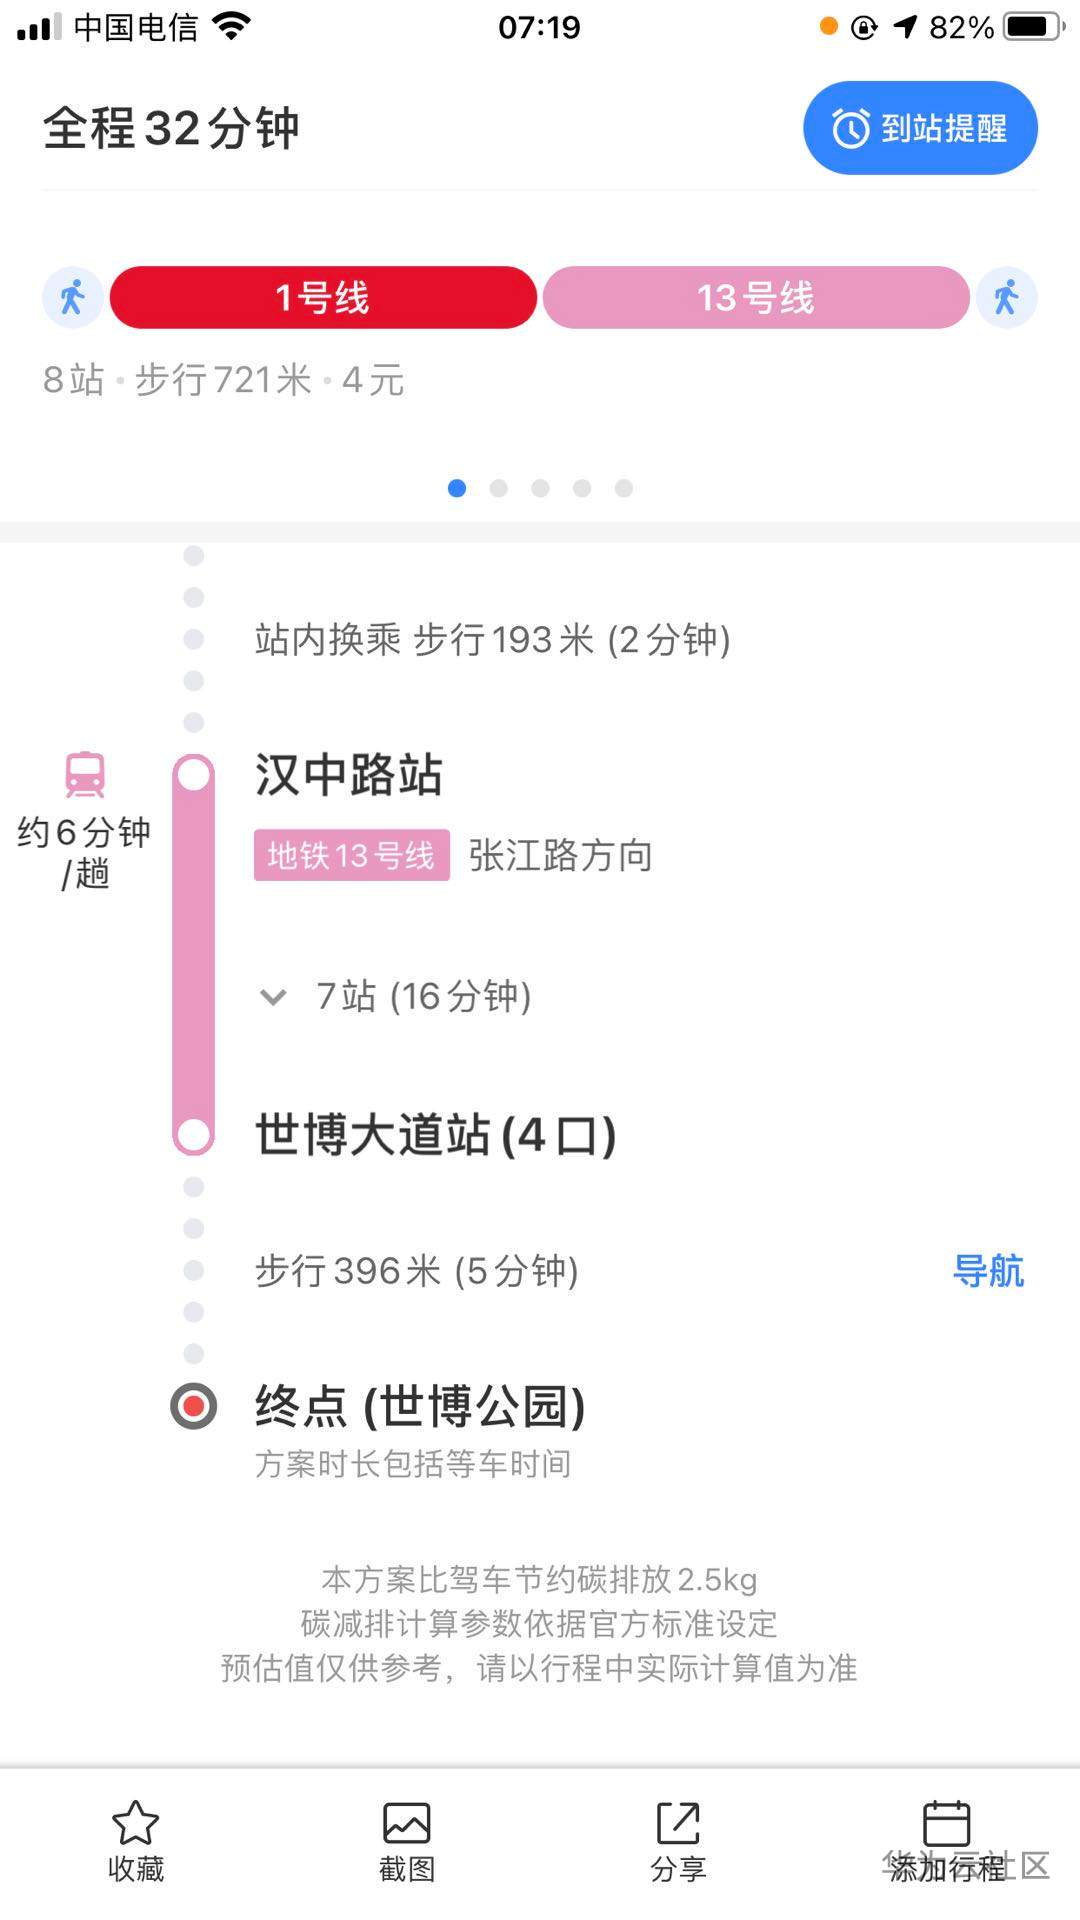Select the pink 13号线 route segment

755,297
